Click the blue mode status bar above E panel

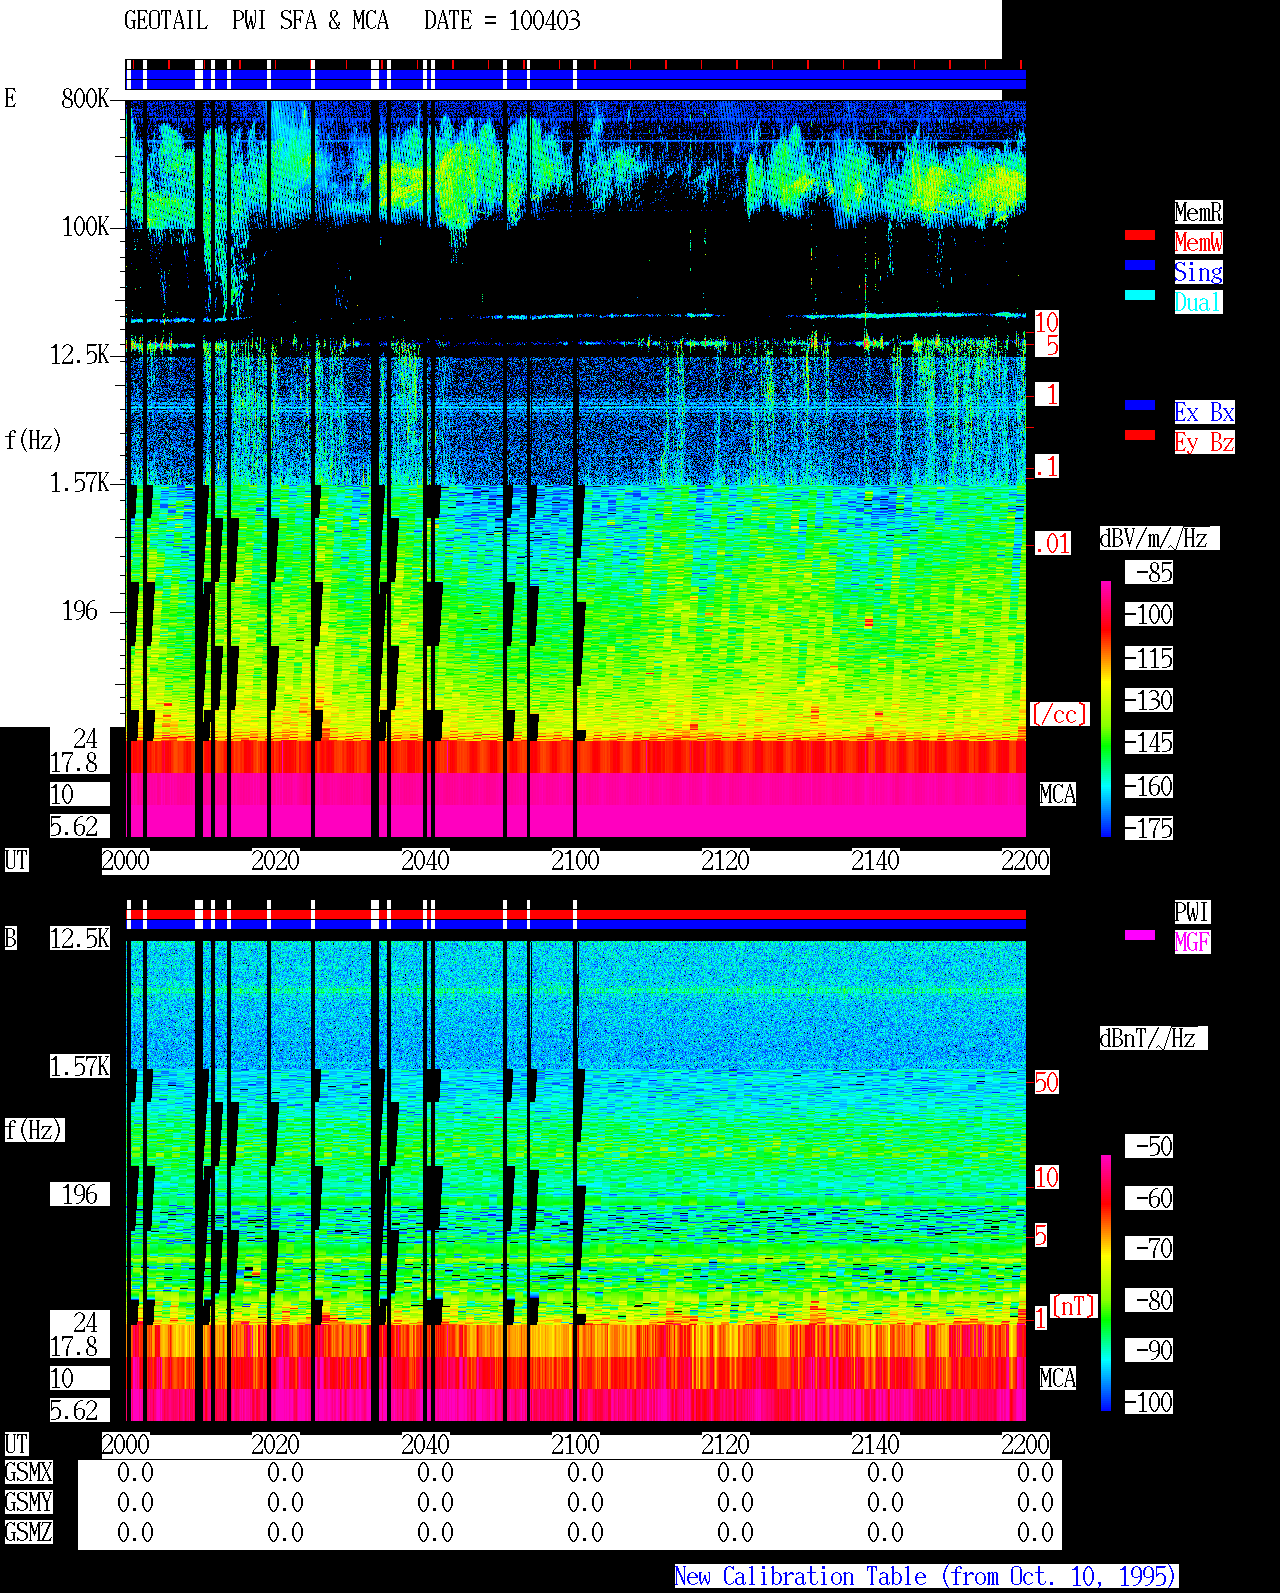click(x=576, y=79)
